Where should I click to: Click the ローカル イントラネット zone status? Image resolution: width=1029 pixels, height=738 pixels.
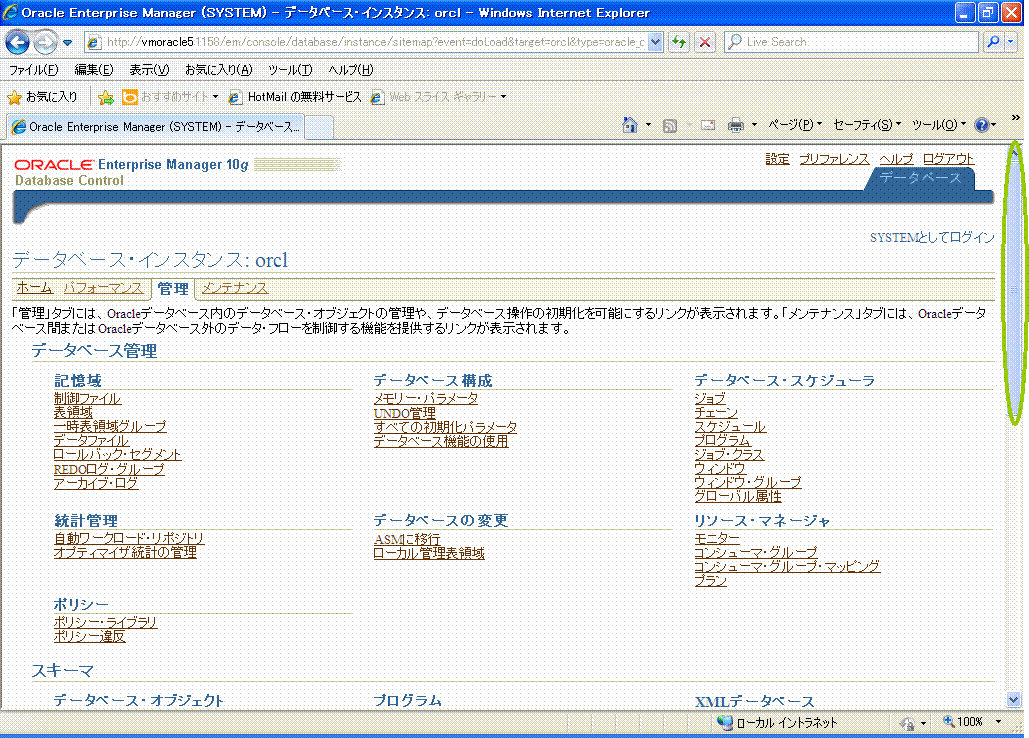(778, 722)
